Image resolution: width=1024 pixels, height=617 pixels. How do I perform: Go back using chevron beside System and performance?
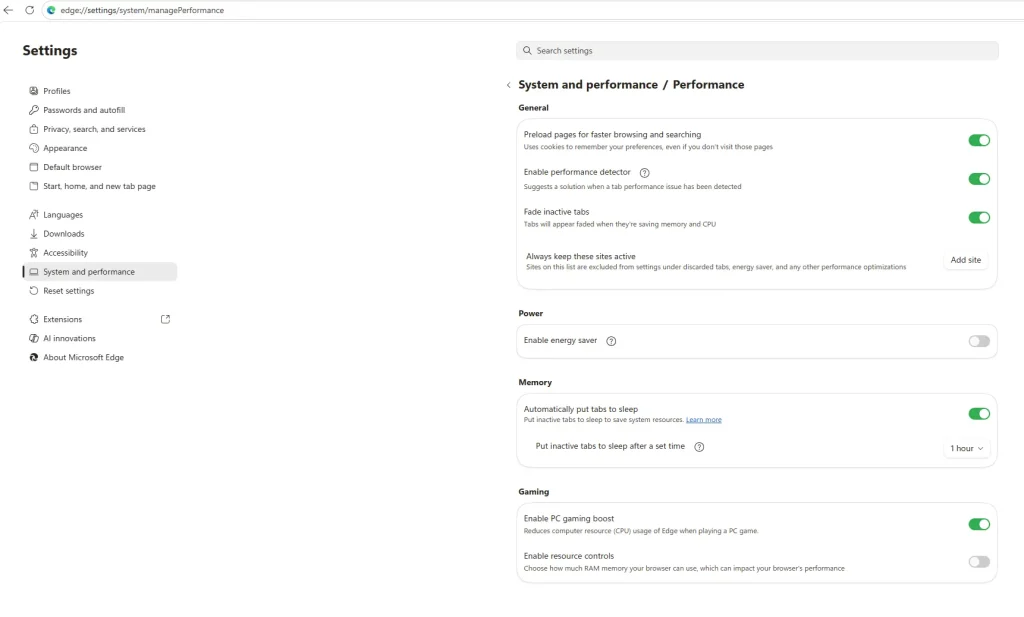point(509,85)
